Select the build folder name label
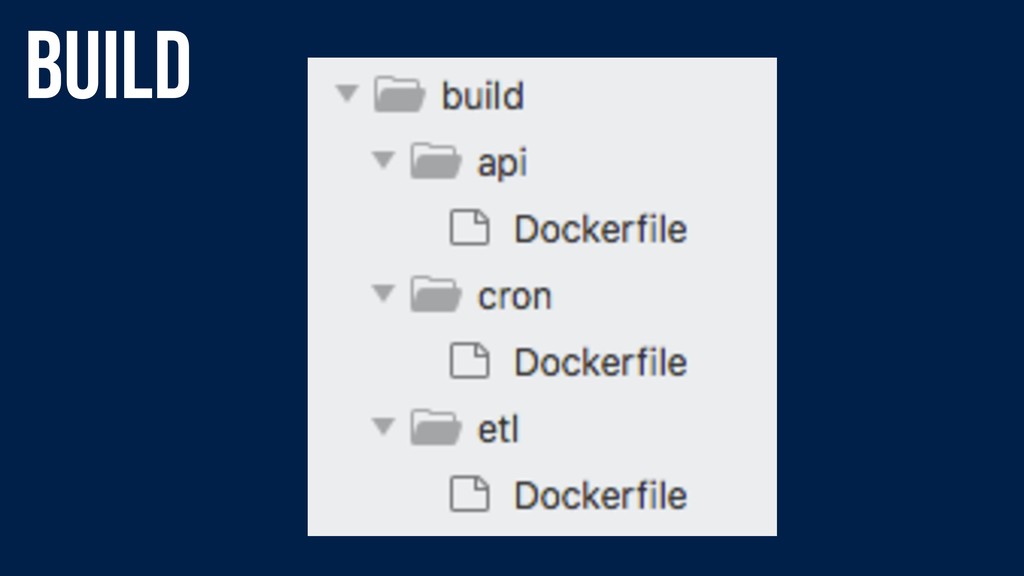This screenshot has width=1024, height=576. coord(483,95)
